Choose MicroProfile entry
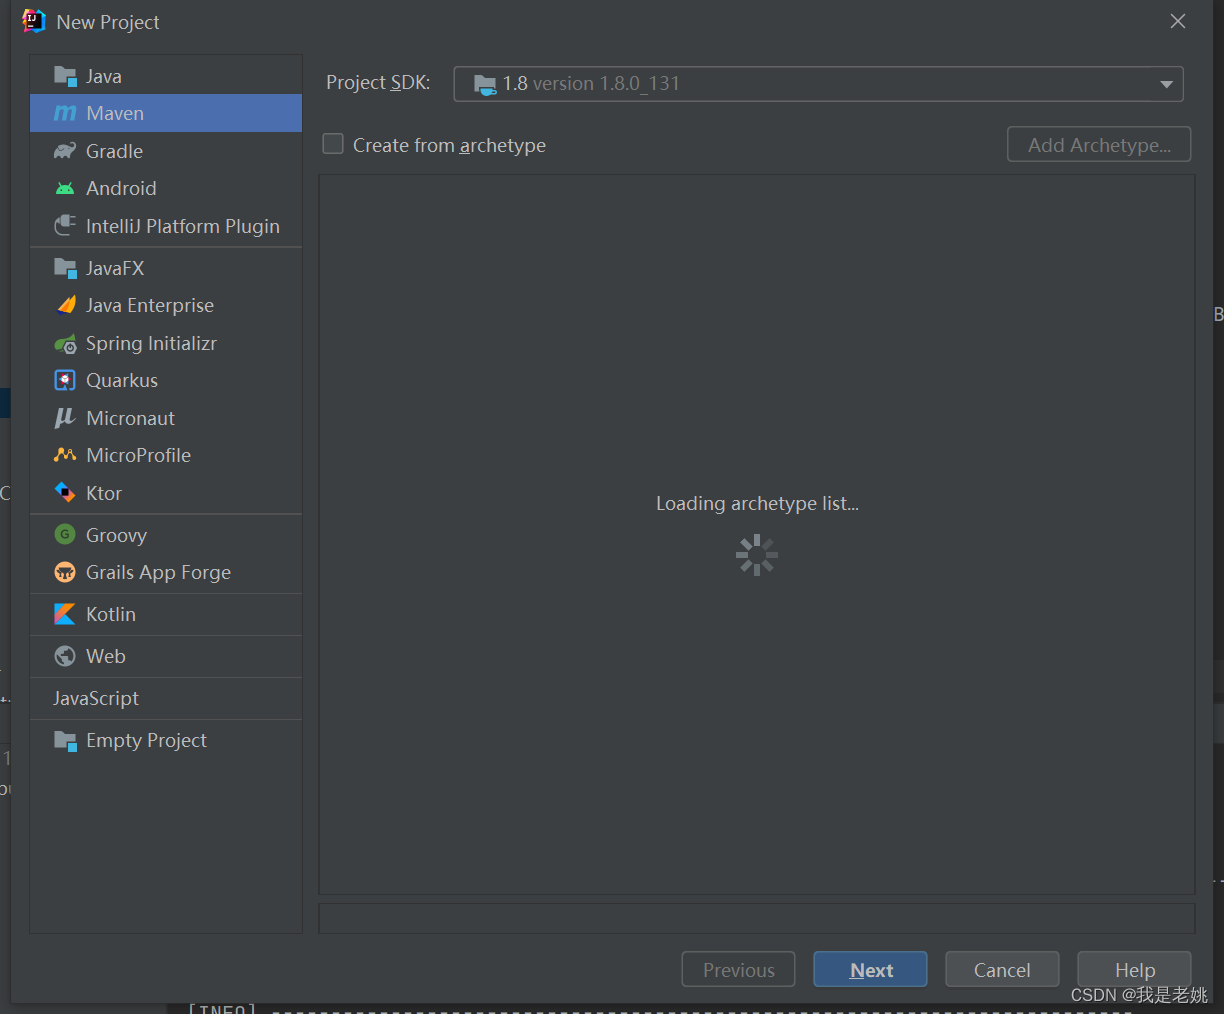 [x=166, y=455]
